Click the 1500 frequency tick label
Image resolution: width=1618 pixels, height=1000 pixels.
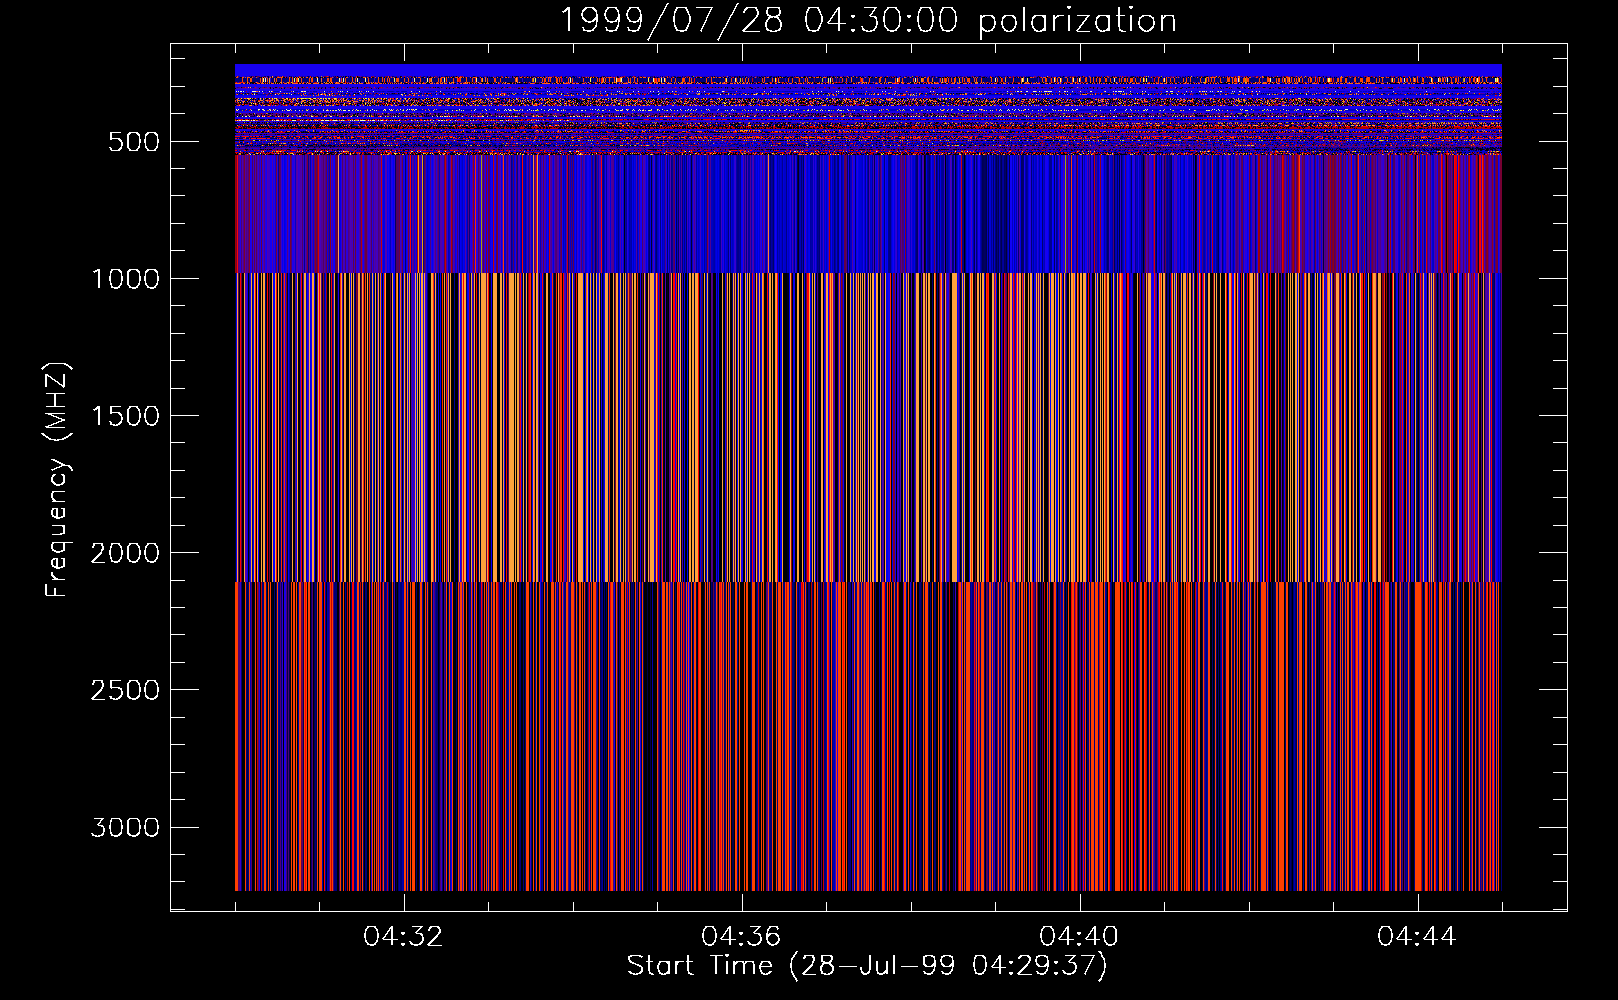click(125, 416)
